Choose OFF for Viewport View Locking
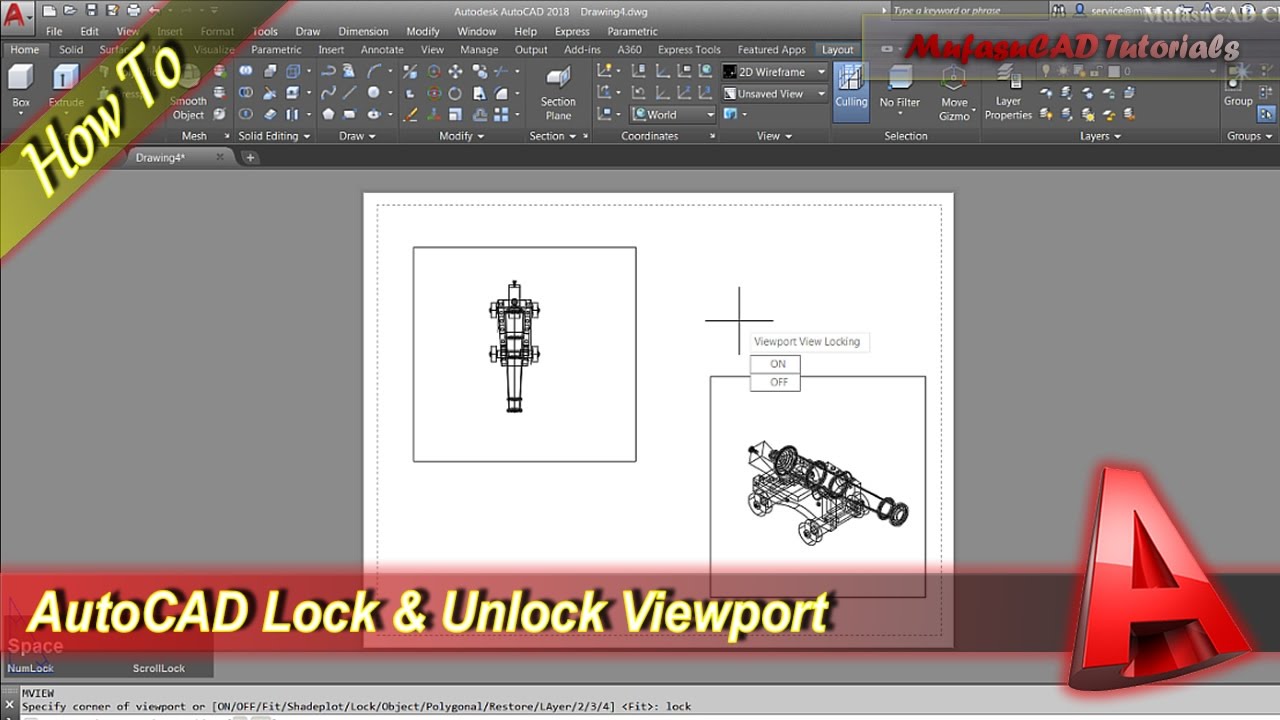The height and width of the screenshot is (720, 1280). [776, 382]
